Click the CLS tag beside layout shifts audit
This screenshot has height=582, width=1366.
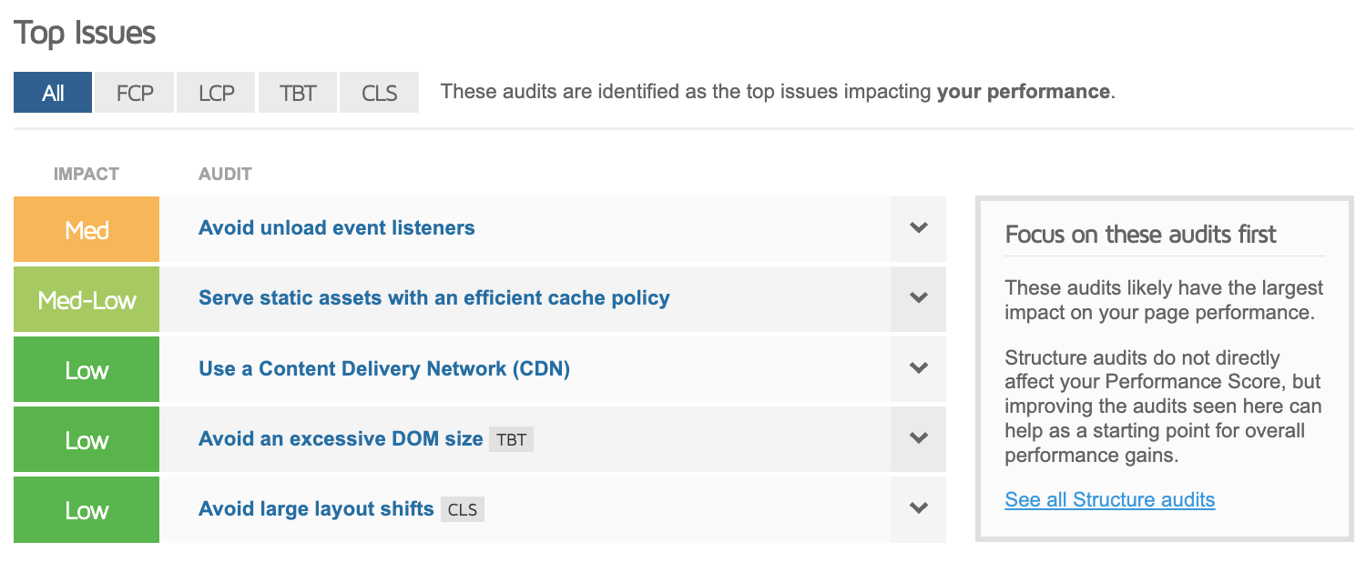click(x=462, y=509)
